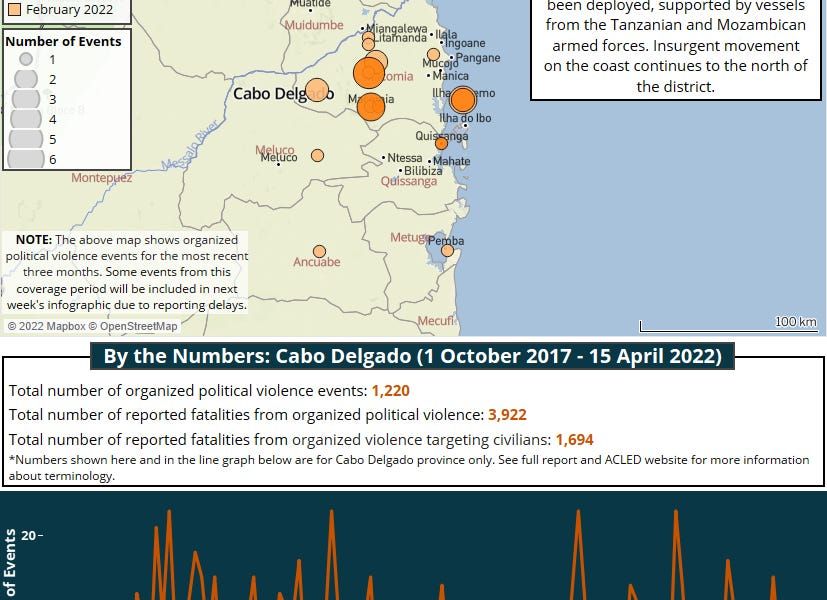Click the By the Numbers title banner
827x600 pixels.
pos(413,357)
